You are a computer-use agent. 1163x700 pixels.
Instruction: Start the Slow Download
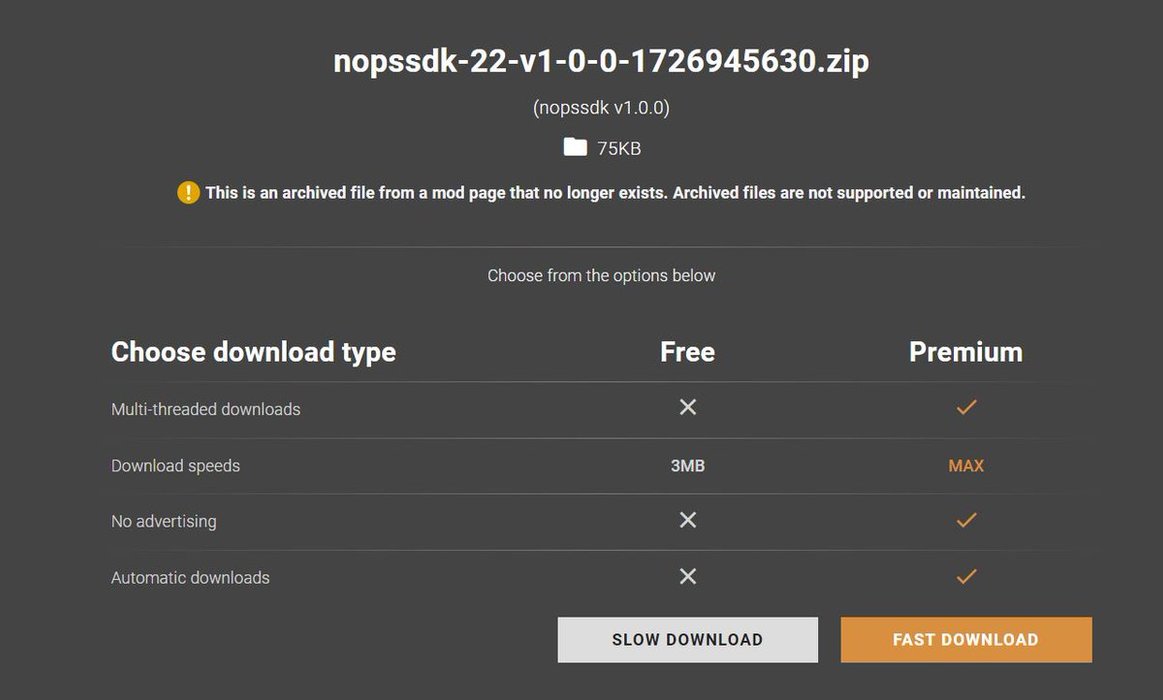pyautogui.click(x=688, y=640)
